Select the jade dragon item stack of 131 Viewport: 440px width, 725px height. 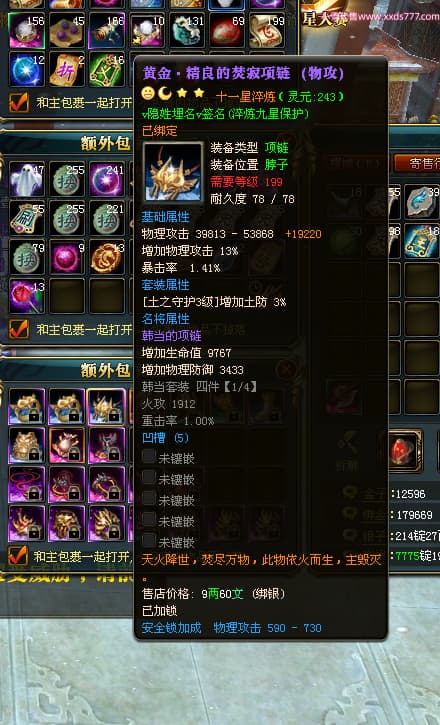pyautogui.click(x=187, y=30)
